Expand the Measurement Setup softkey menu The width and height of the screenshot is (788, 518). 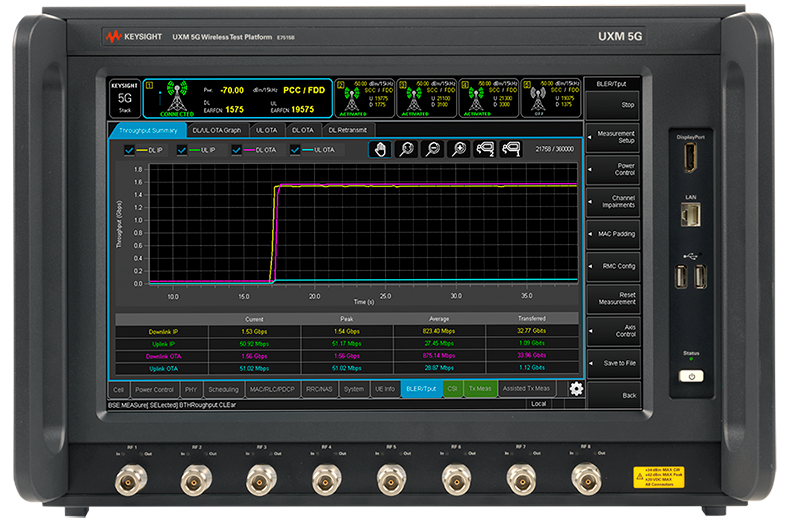613,137
